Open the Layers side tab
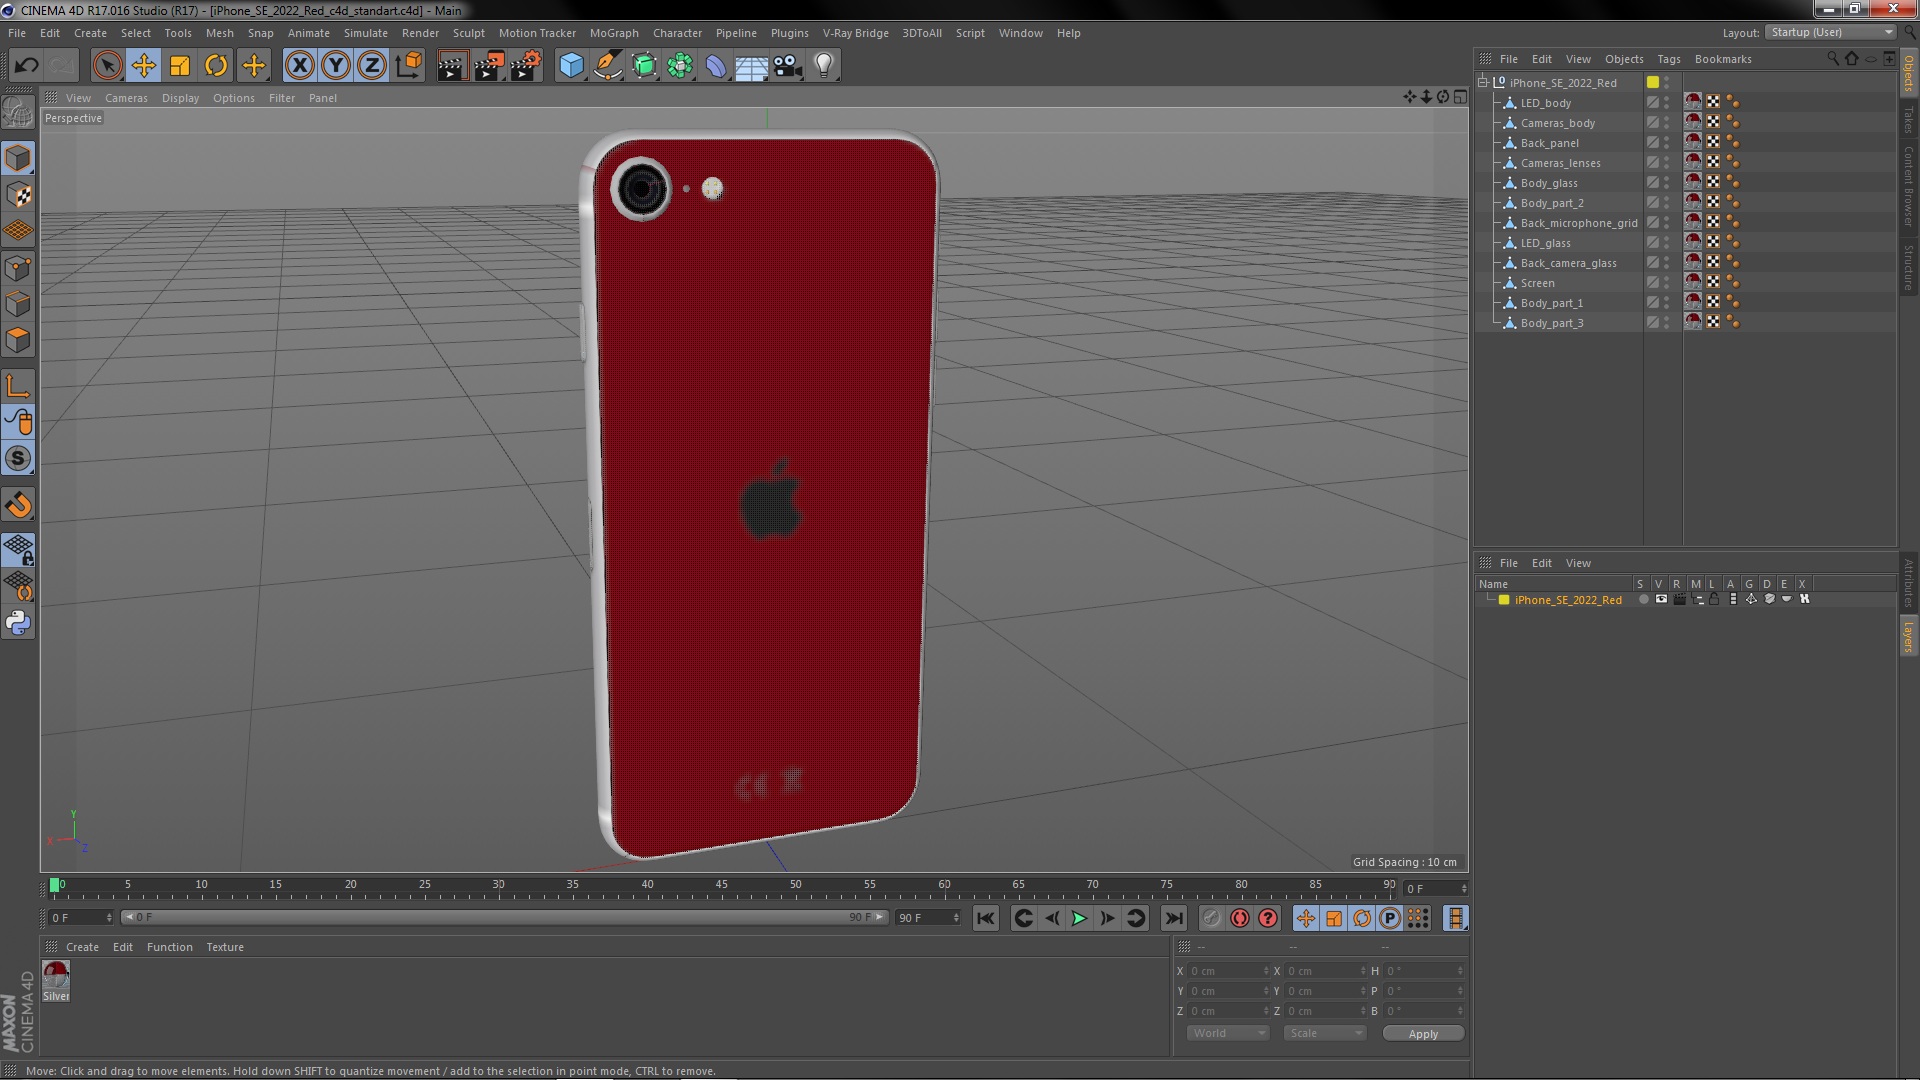This screenshot has width=1920, height=1080. pos(1908,636)
